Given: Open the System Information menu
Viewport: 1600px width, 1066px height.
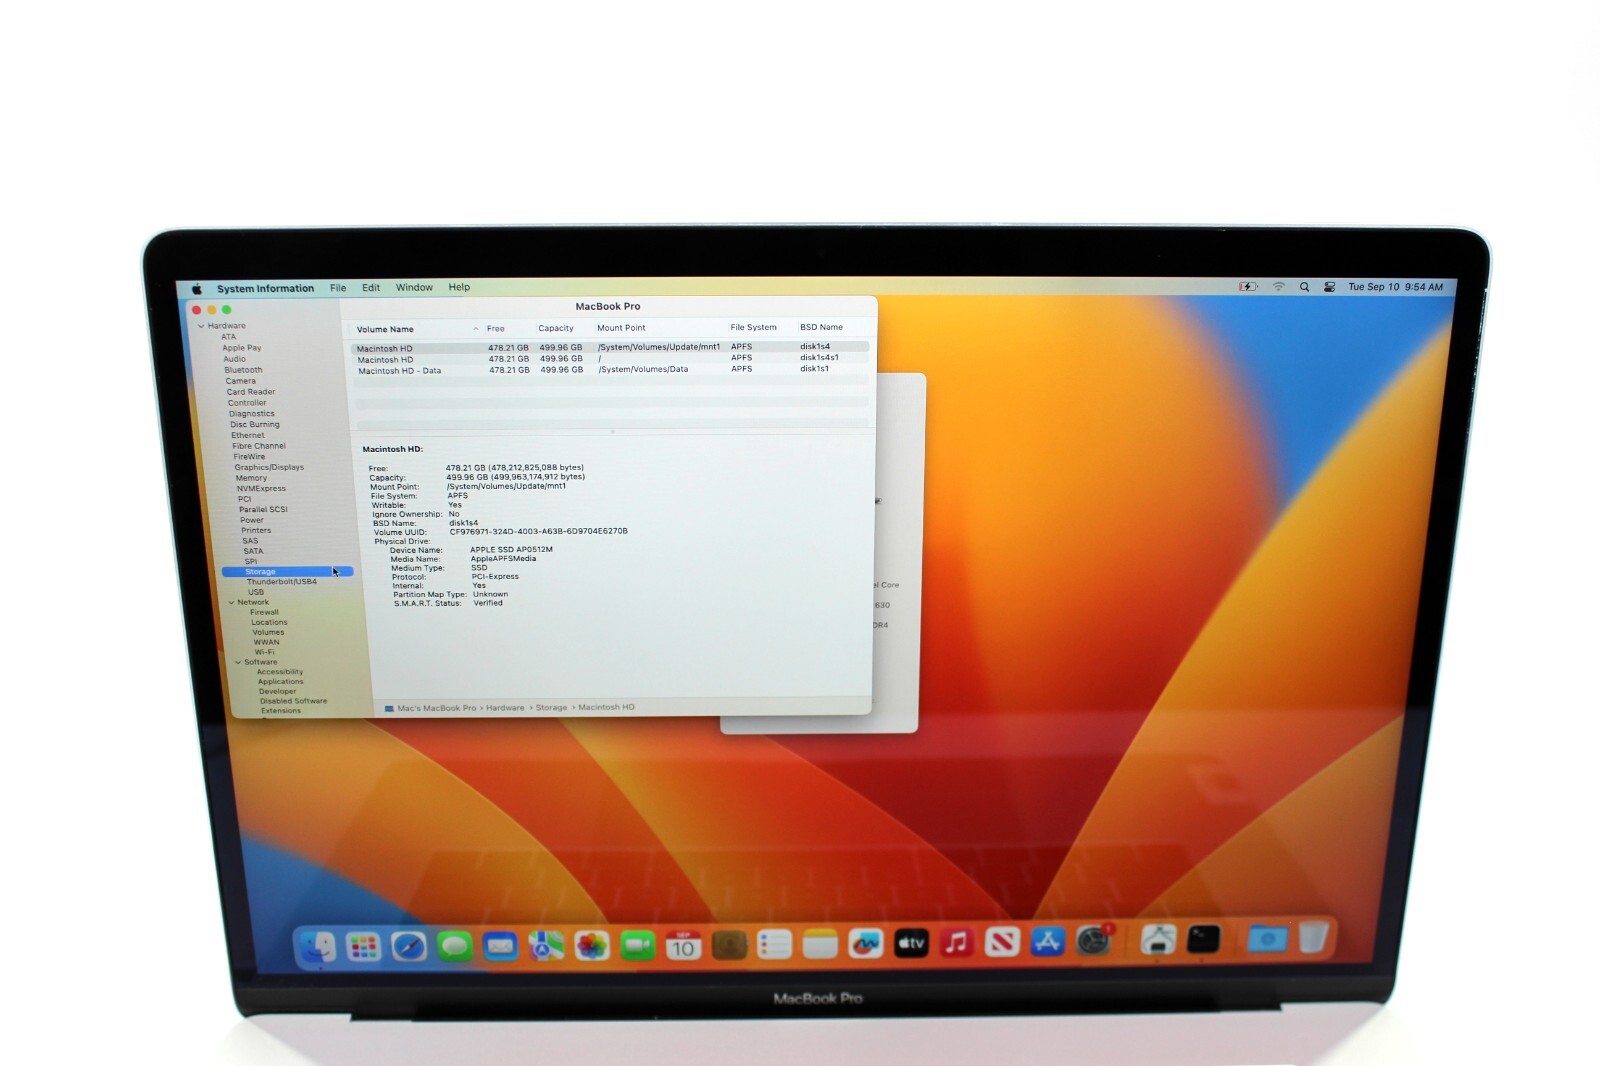Looking at the screenshot, I should pos(265,289).
